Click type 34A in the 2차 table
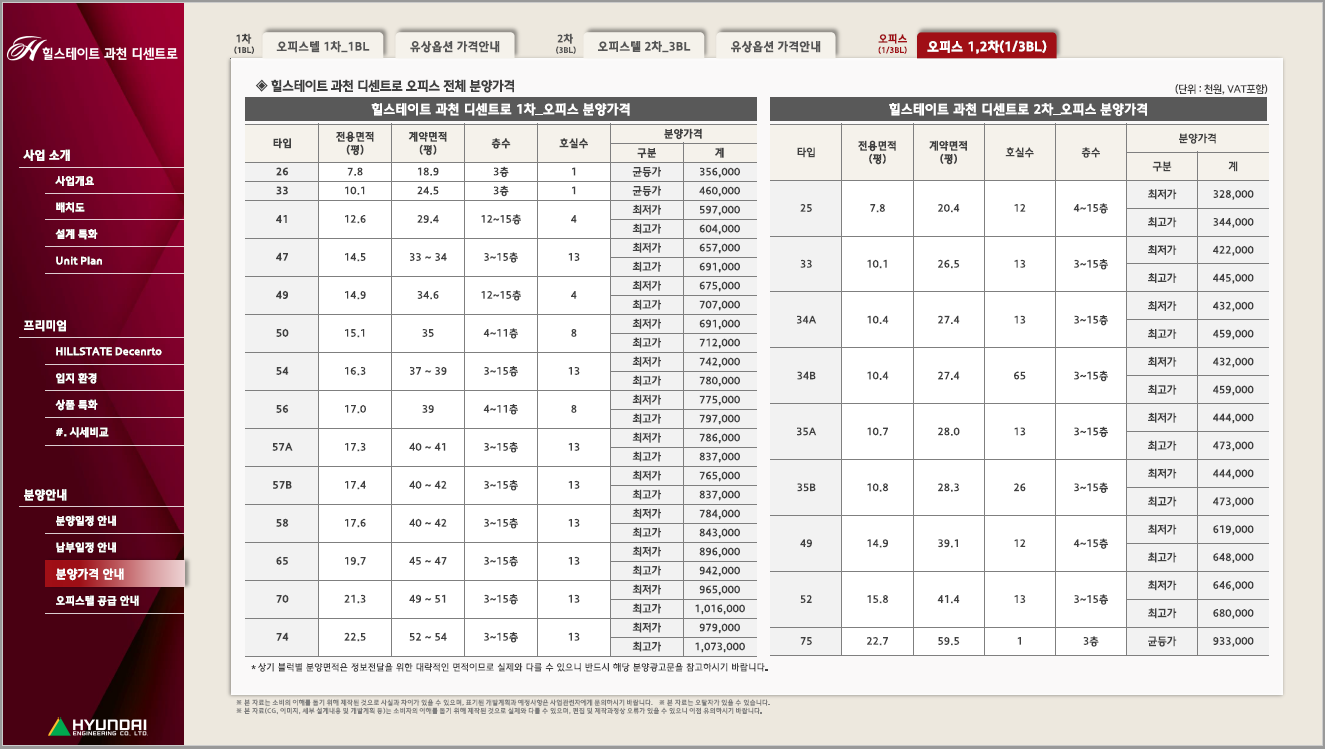This screenshot has width=1325, height=749. pos(806,320)
